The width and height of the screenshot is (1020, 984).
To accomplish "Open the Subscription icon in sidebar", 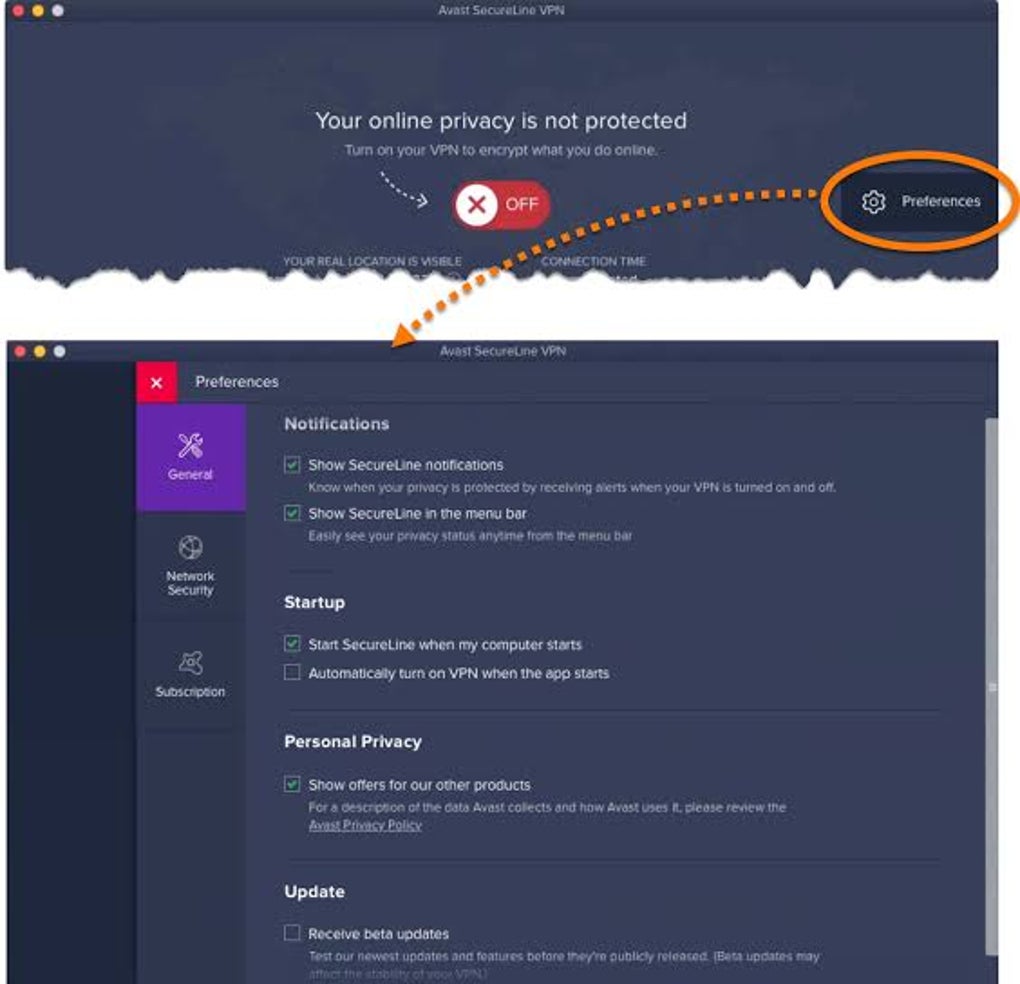I will pos(191,663).
